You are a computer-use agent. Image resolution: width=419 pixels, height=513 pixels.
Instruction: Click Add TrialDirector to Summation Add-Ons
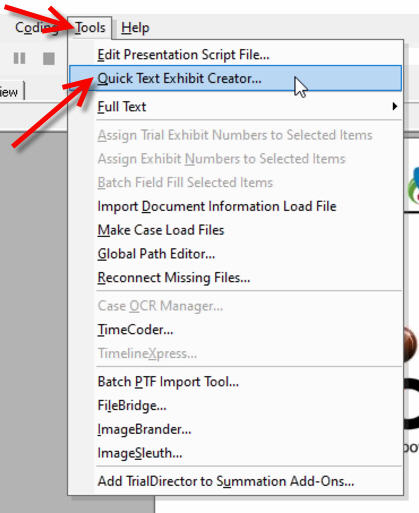235,481
